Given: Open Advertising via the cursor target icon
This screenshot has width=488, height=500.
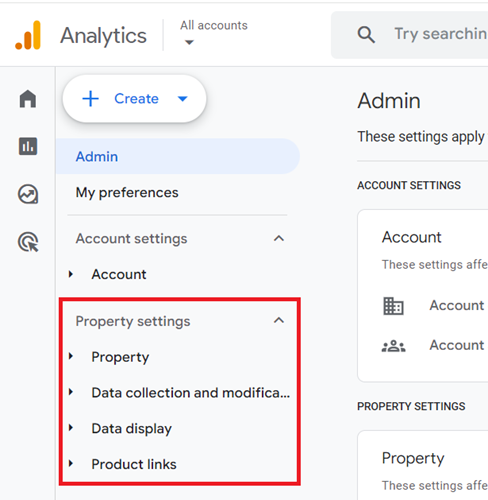Looking at the screenshot, I should [28, 242].
